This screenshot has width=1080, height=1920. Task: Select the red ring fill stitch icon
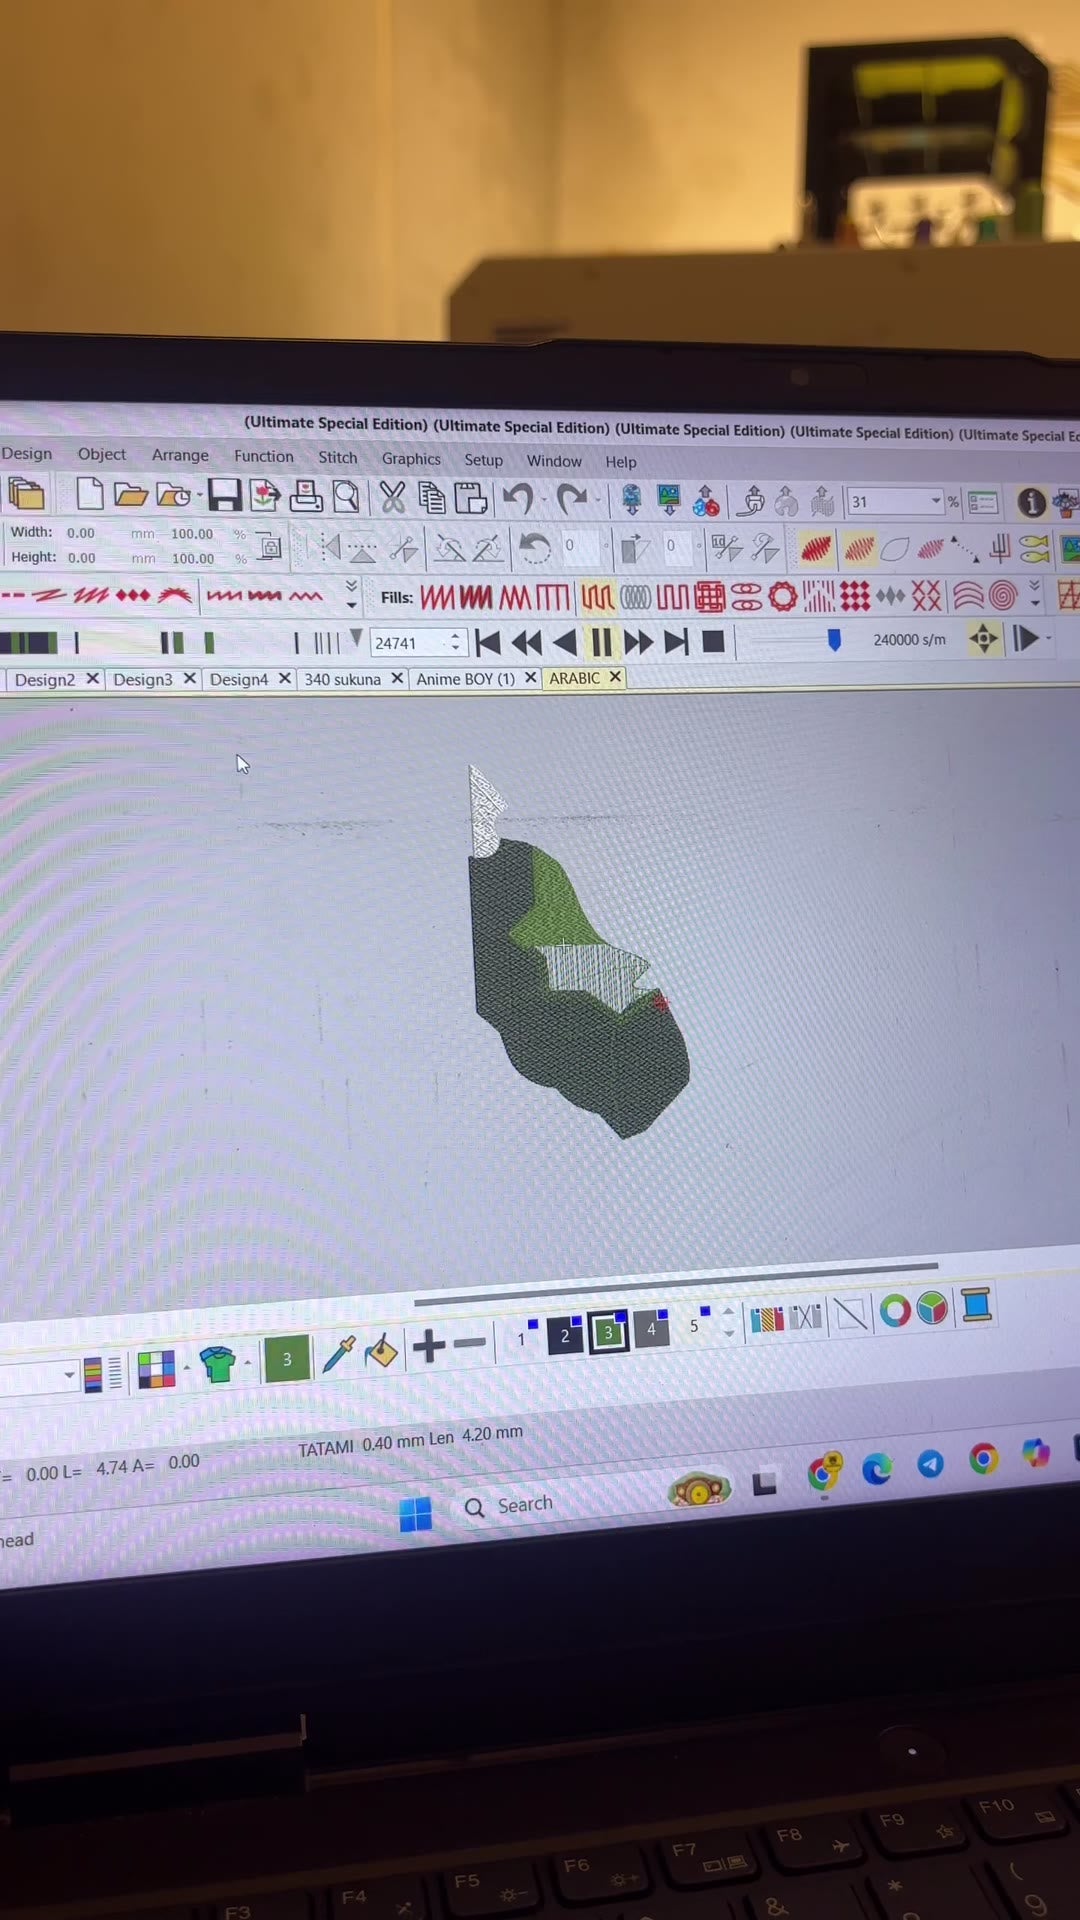point(782,598)
